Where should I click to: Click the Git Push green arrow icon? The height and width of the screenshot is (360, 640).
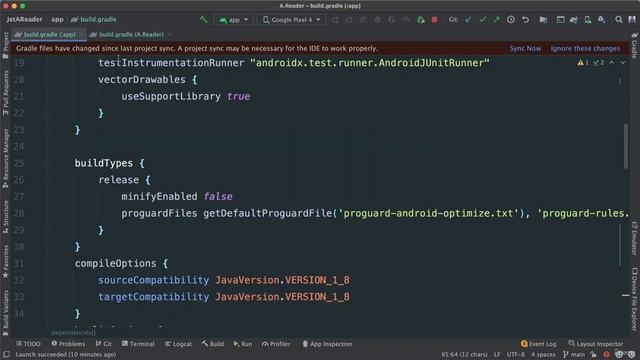pos(496,20)
